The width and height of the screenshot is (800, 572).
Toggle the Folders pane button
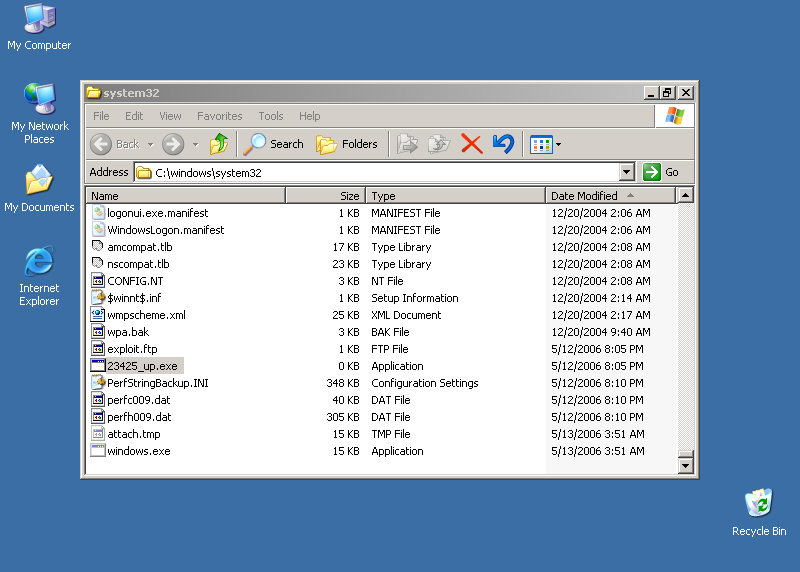(x=347, y=144)
